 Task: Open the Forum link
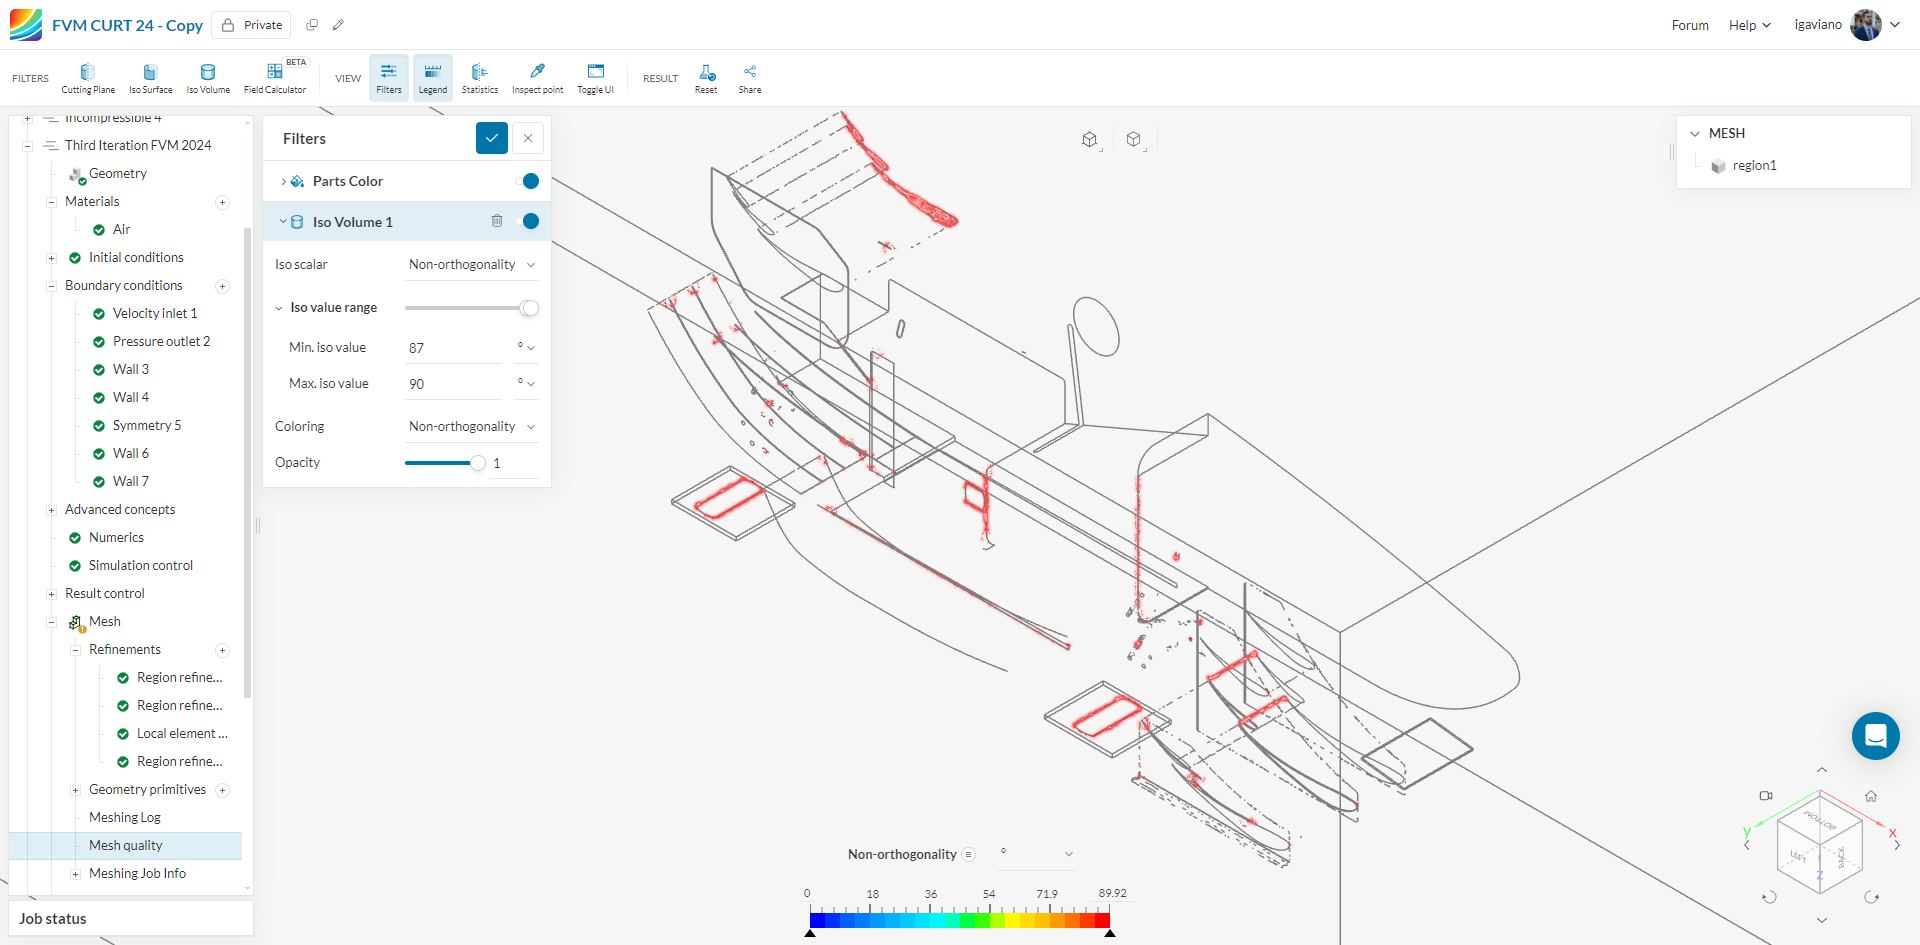click(1689, 25)
